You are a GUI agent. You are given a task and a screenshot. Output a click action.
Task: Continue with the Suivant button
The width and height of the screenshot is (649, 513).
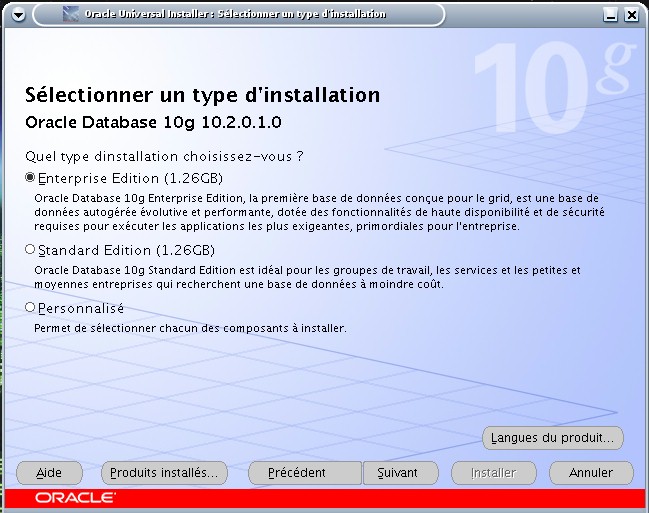tap(401, 472)
